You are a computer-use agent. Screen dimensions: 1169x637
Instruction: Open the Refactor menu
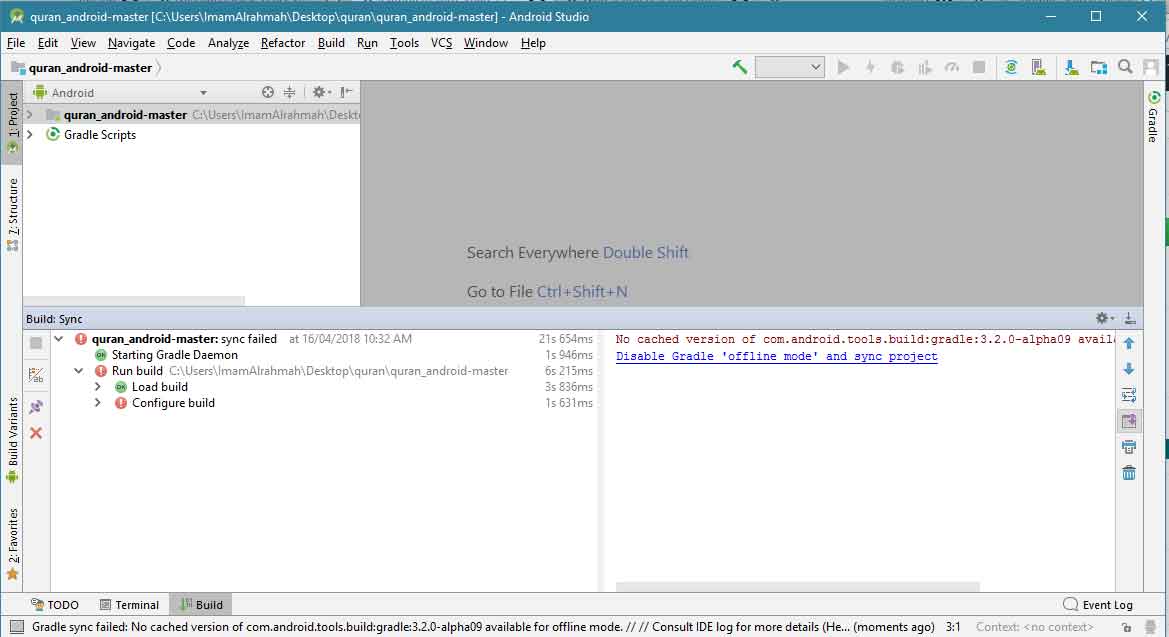283,43
